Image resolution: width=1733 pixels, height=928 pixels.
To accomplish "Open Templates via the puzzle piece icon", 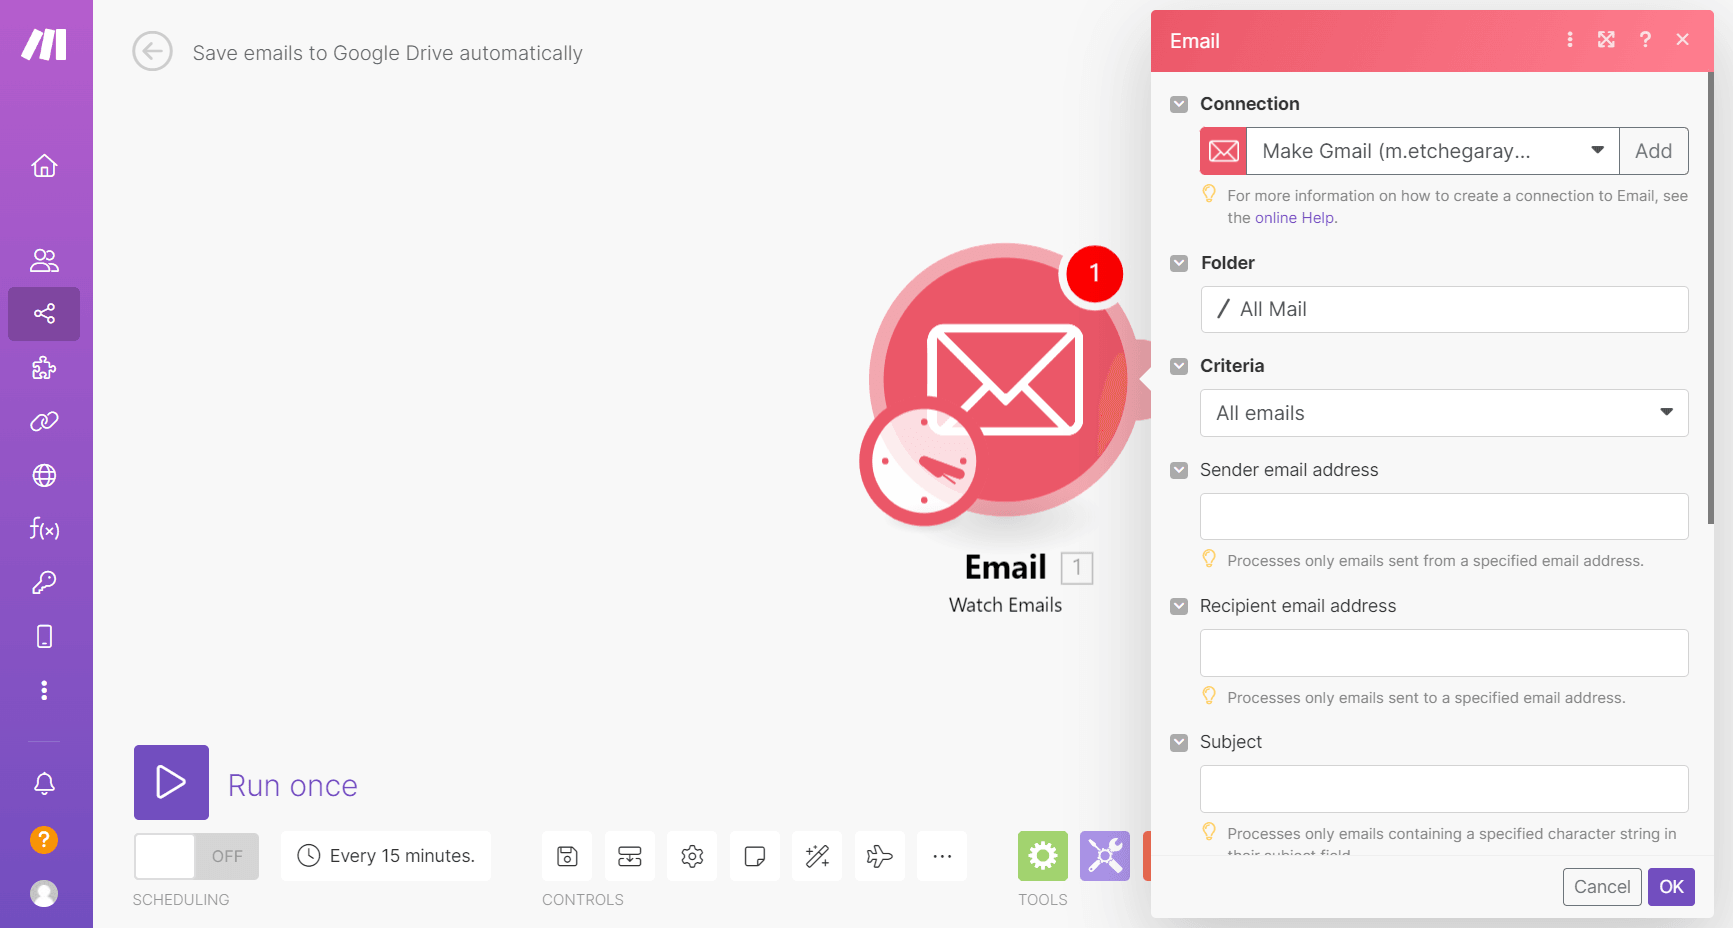I will pos(44,368).
